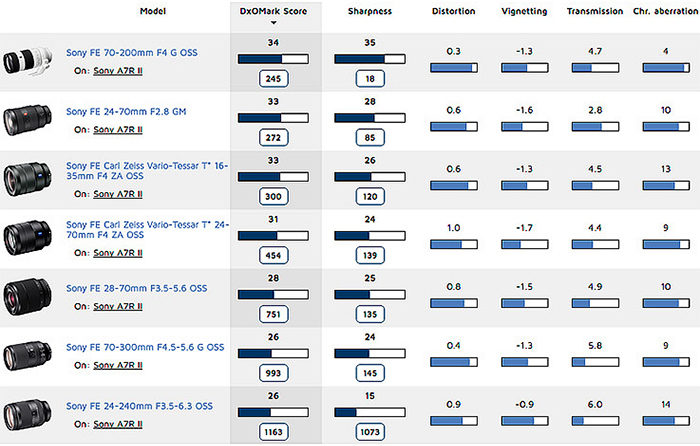Image resolution: width=700 pixels, height=446 pixels.
Task: Select the Distortion column header
Action: (453, 11)
